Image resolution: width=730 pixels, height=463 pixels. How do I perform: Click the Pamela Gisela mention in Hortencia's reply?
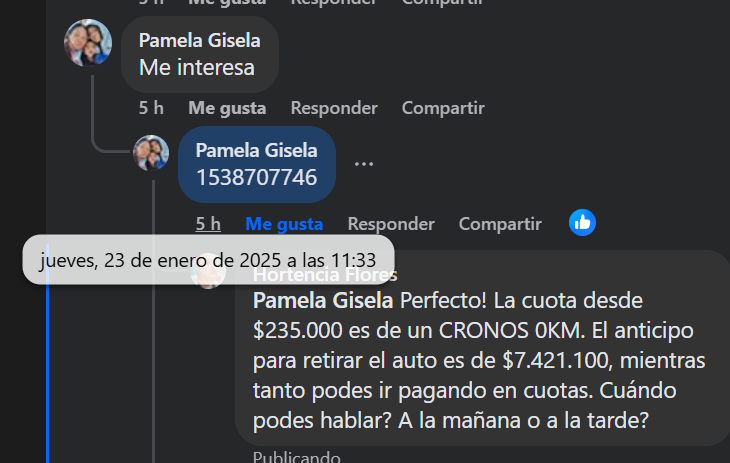[323, 299]
